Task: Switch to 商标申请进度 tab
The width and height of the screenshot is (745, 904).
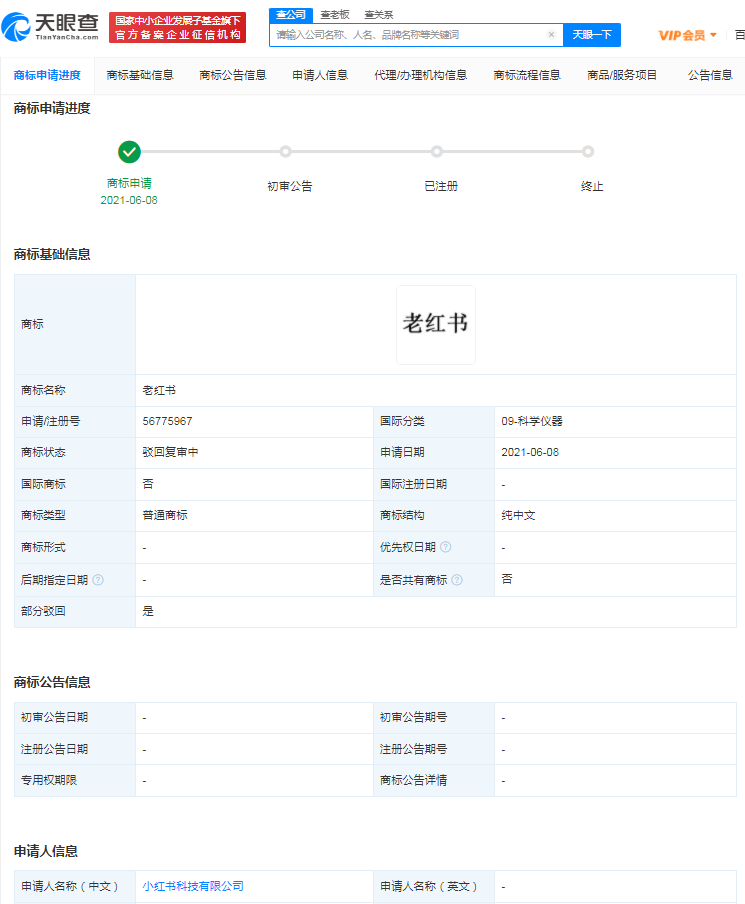Action: pyautogui.click(x=47, y=76)
